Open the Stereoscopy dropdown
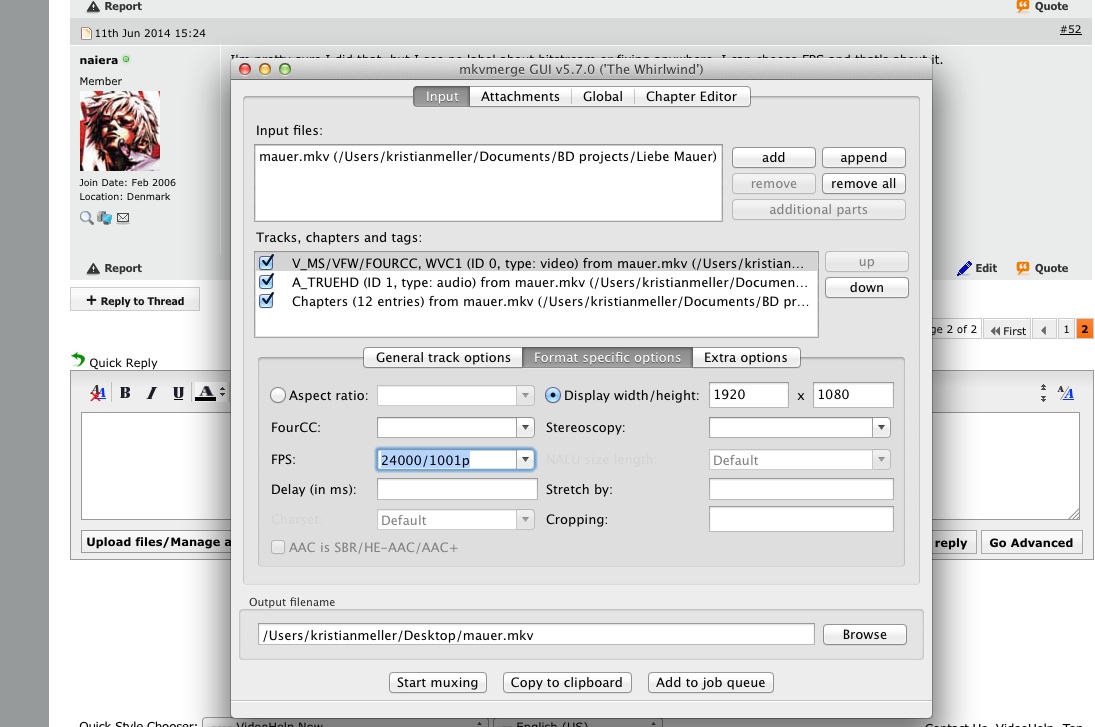The image size is (1095, 727). tap(881, 427)
